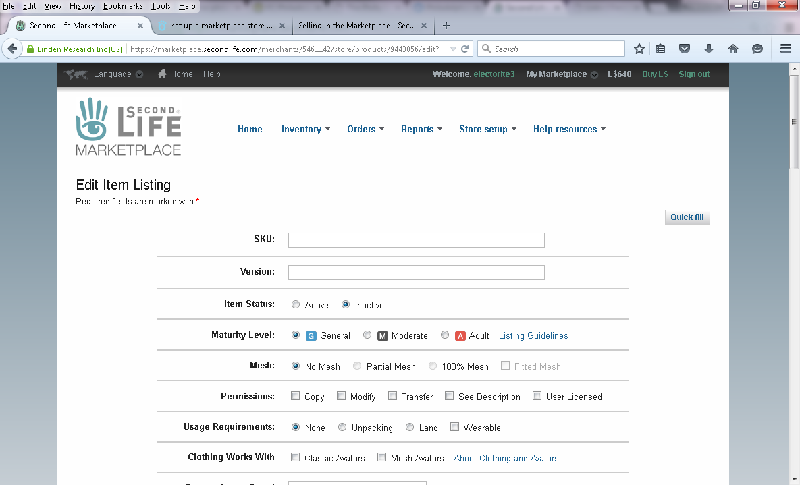Go to the Home navigation link
The image size is (800, 485).
pos(250,129)
